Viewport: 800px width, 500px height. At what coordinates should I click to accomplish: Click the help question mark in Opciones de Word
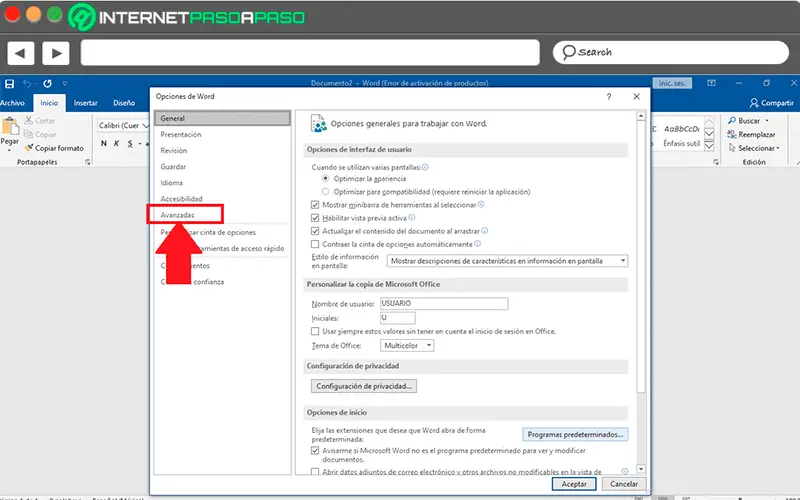(x=609, y=96)
